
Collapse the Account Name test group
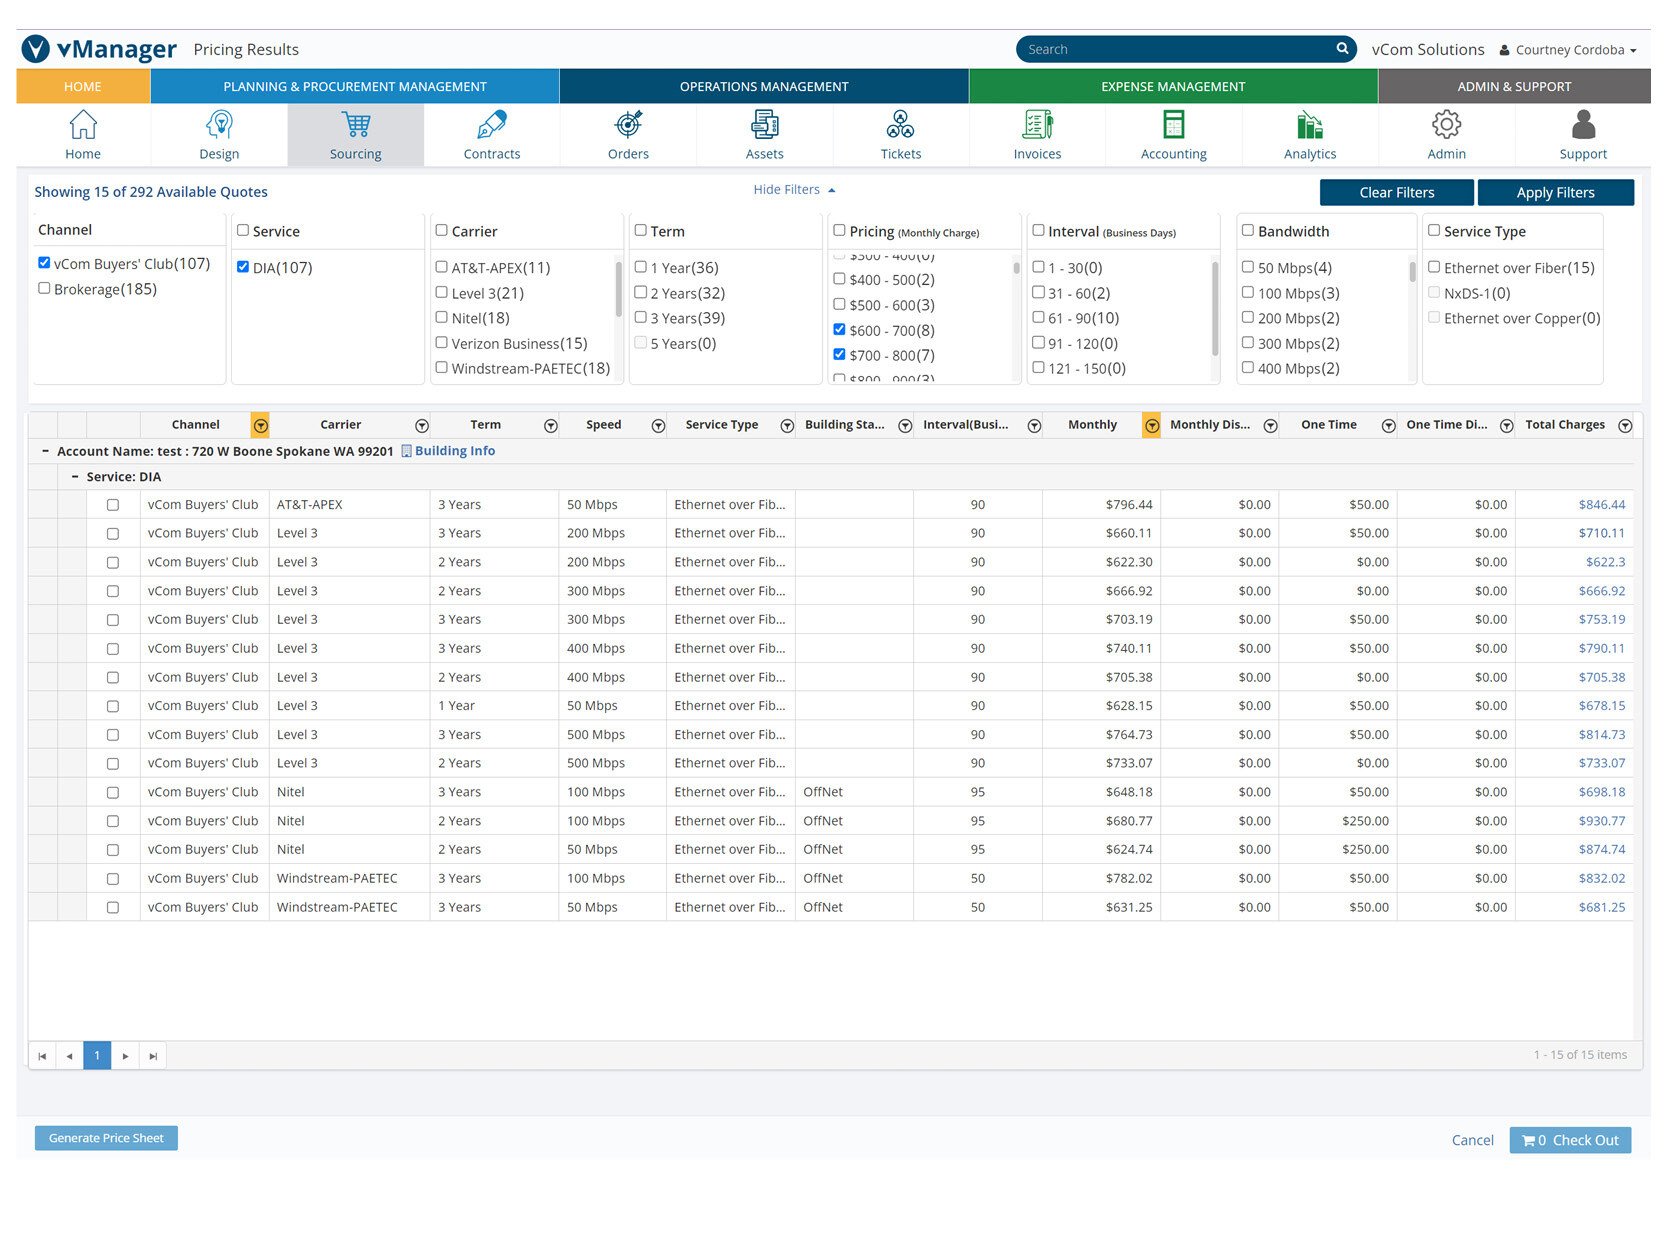pos(46,451)
